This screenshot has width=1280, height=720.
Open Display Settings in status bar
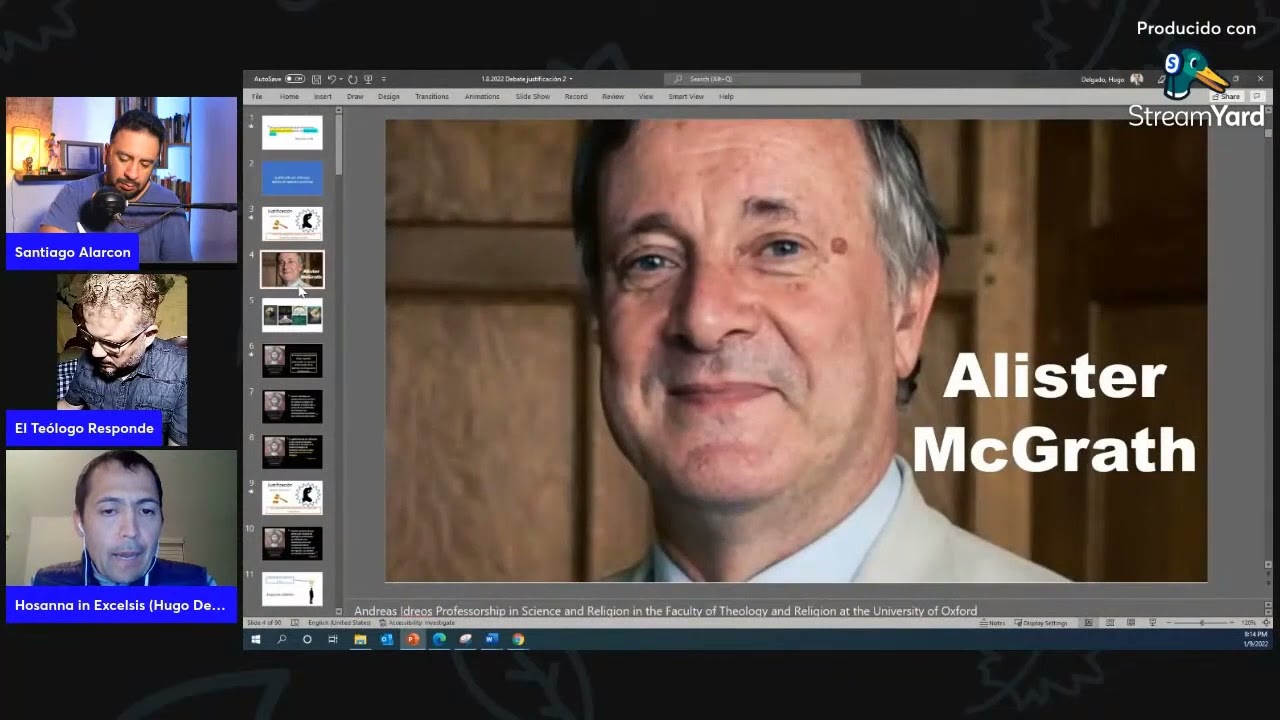pyautogui.click(x=1041, y=623)
